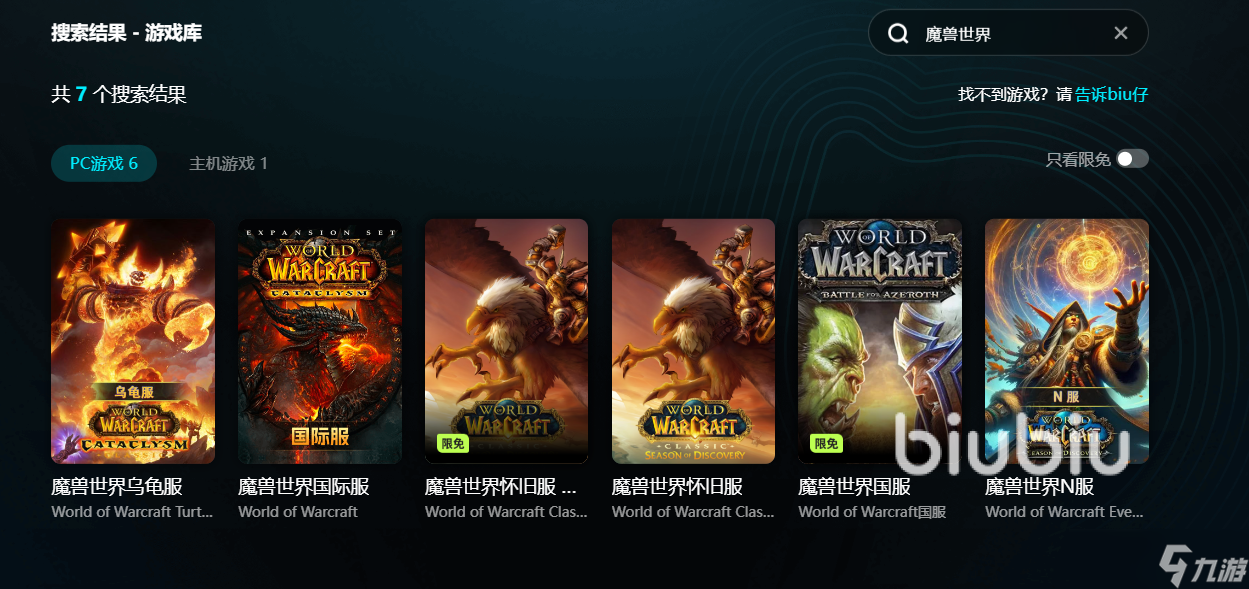1249x589 pixels.
Task: Select the Battle for Azeroth 国服 cover
Action: [x=880, y=341]
